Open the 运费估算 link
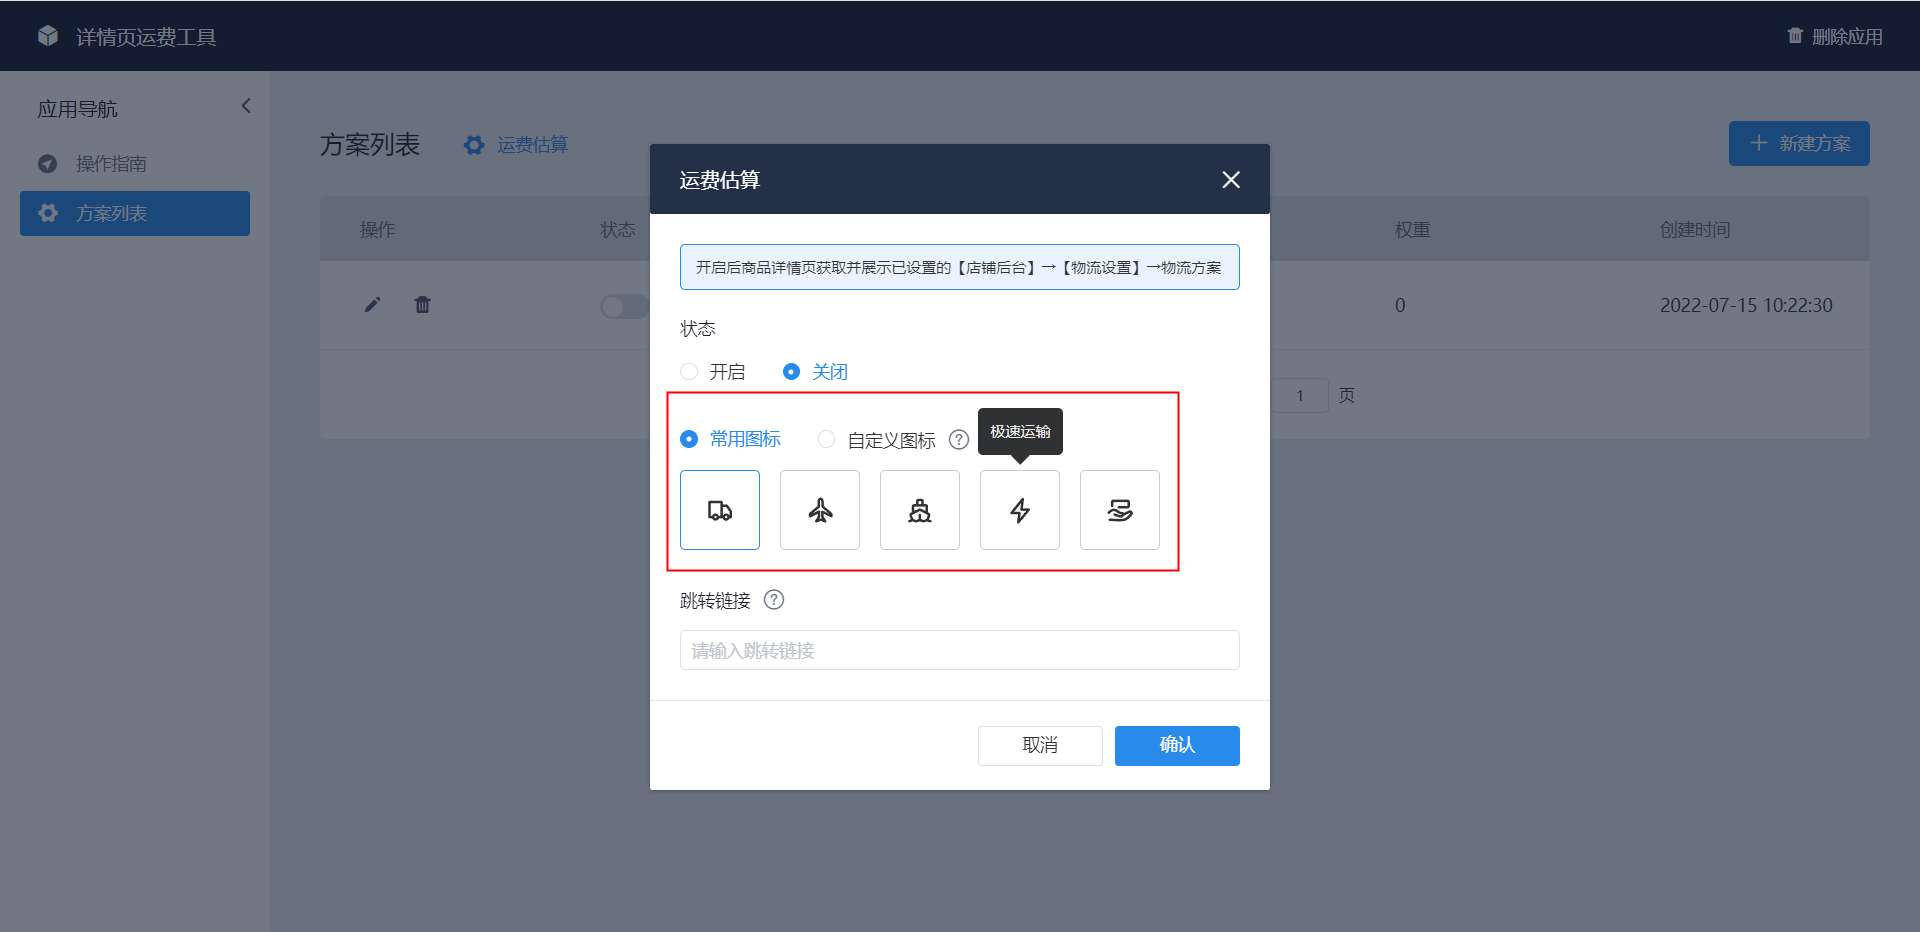 pyautogui.click(x=532, y=145)
